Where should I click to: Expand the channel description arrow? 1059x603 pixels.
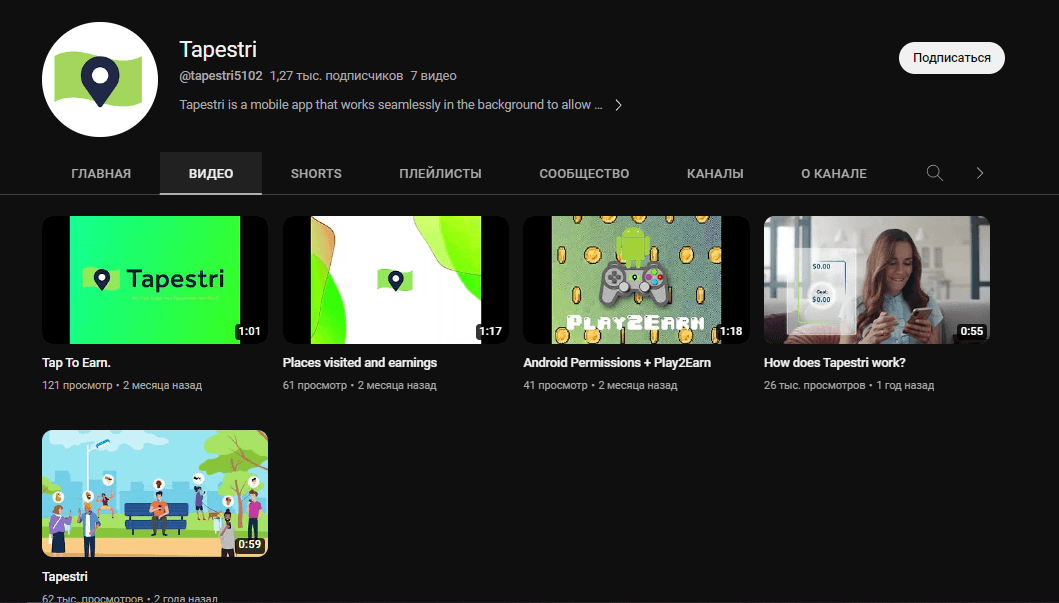618,105
